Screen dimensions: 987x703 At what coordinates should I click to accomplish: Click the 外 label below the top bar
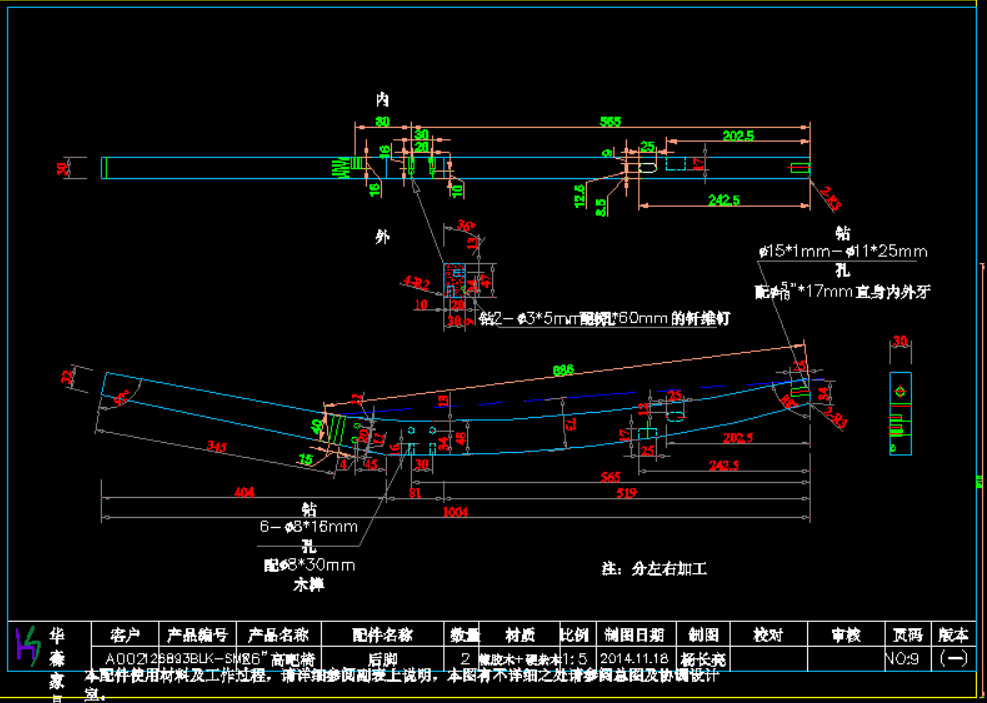pyautogui.click(x=381, y=237)
